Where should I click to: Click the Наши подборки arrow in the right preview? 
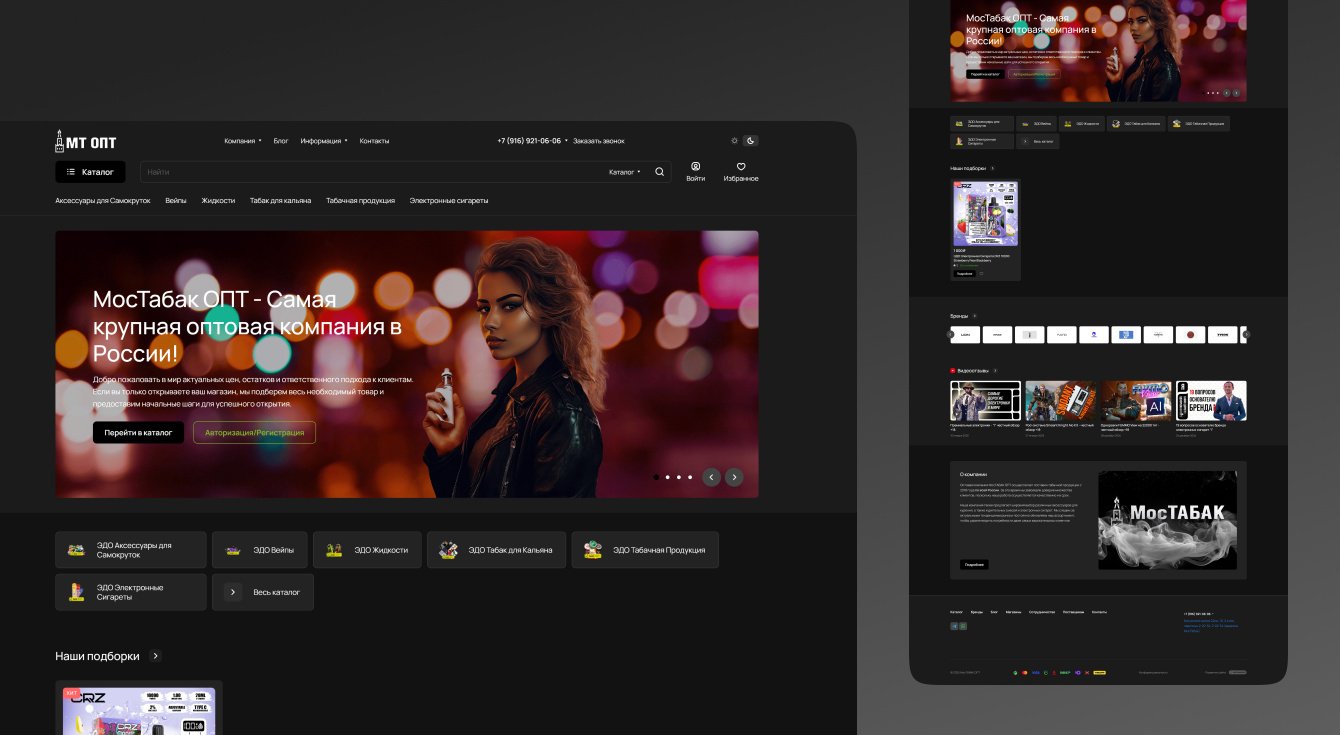tap(992, 168)
